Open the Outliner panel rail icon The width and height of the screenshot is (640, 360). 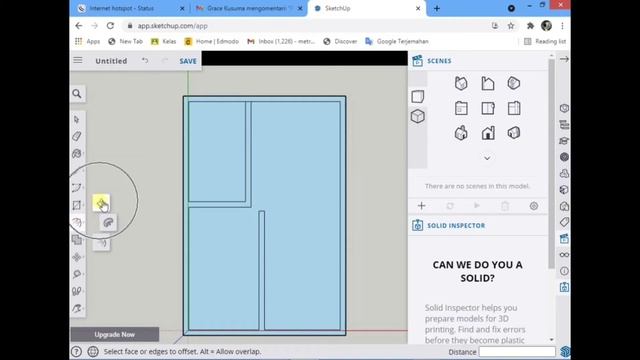pos(564,124)
